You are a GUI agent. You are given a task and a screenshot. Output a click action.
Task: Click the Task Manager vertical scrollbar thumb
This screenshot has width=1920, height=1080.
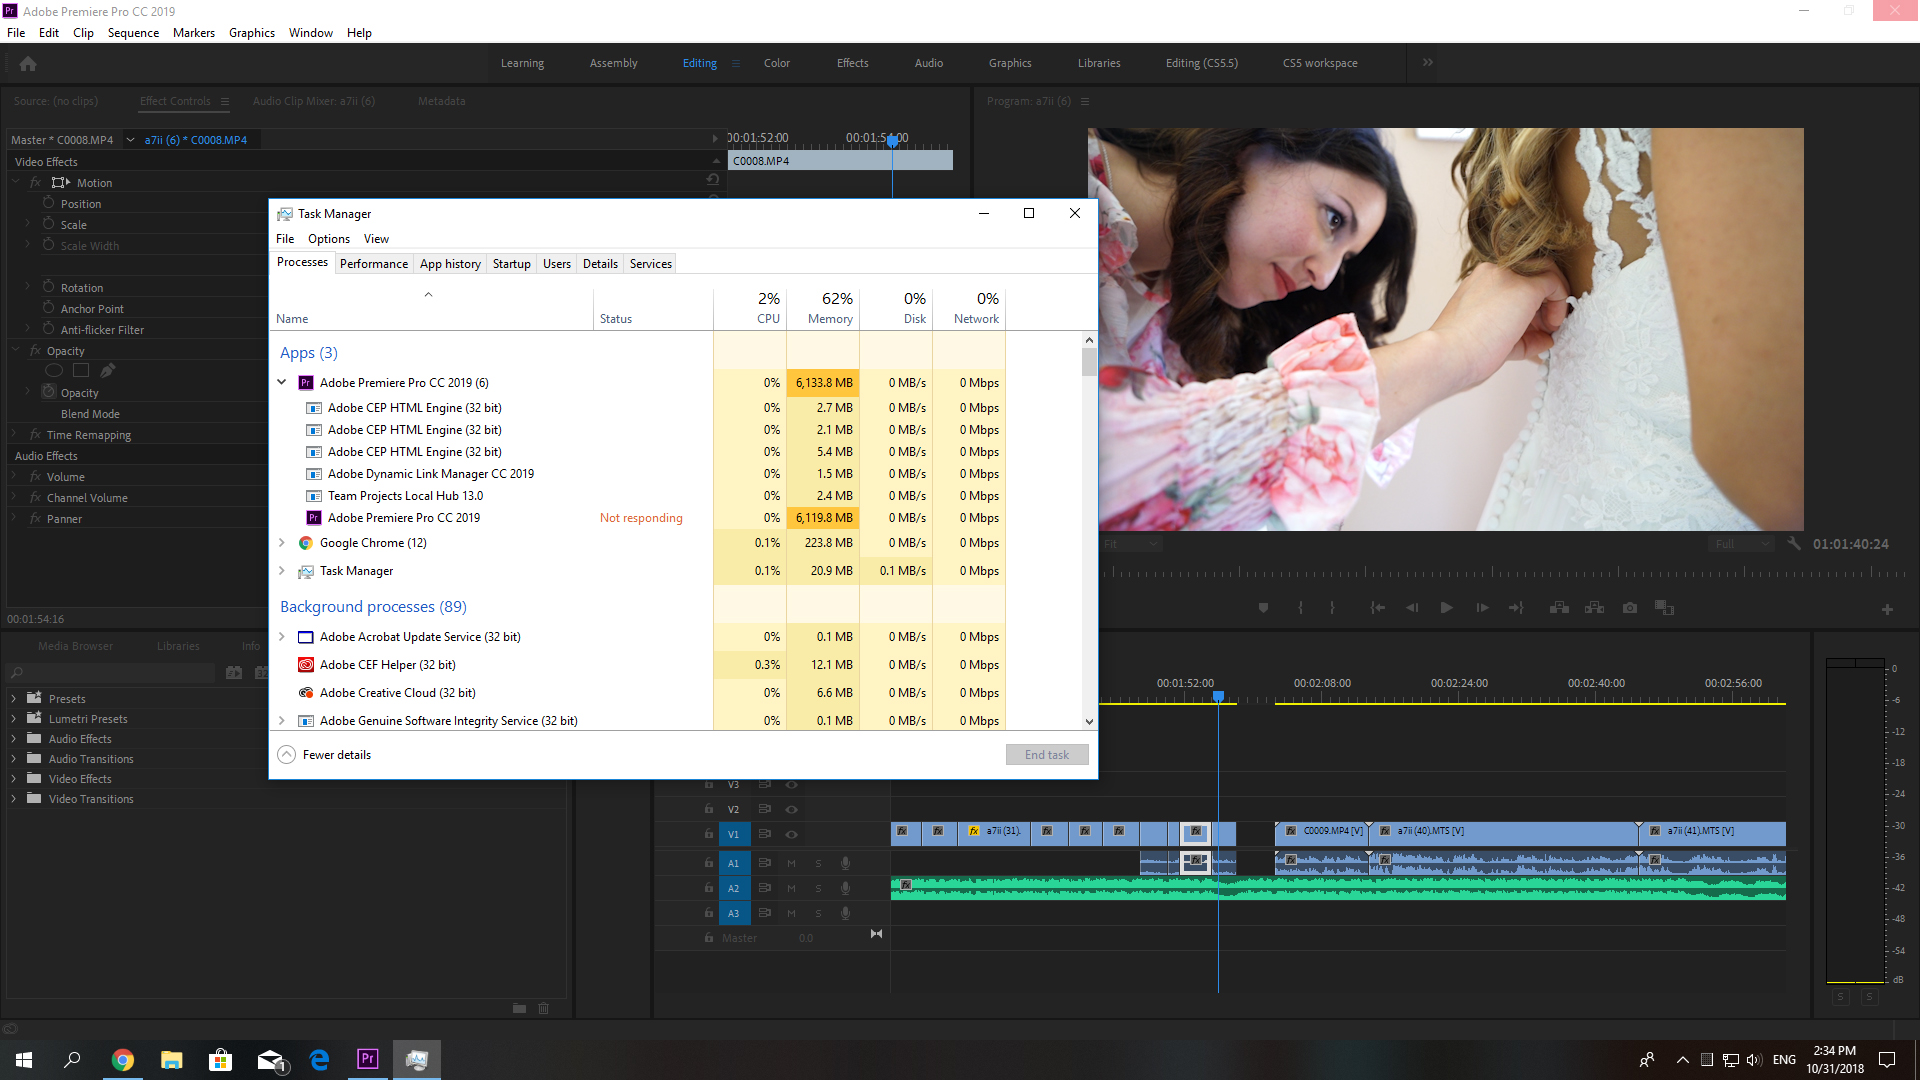(1089, 362)
